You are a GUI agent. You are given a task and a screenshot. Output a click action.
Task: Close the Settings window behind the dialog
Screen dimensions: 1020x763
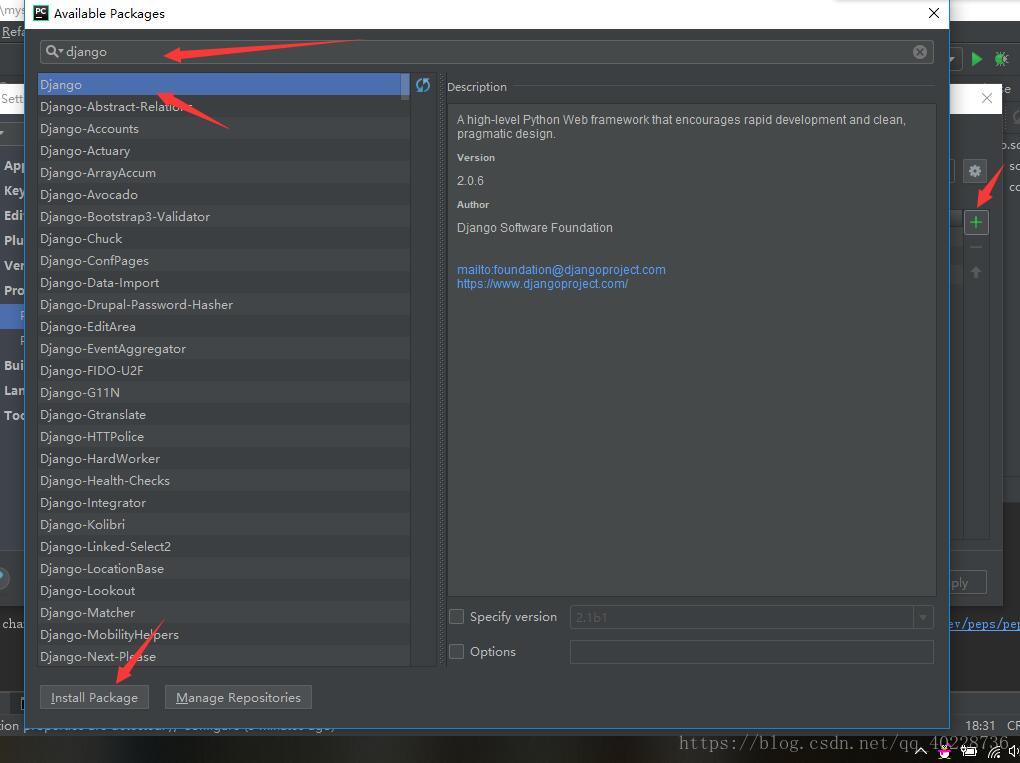987,98
